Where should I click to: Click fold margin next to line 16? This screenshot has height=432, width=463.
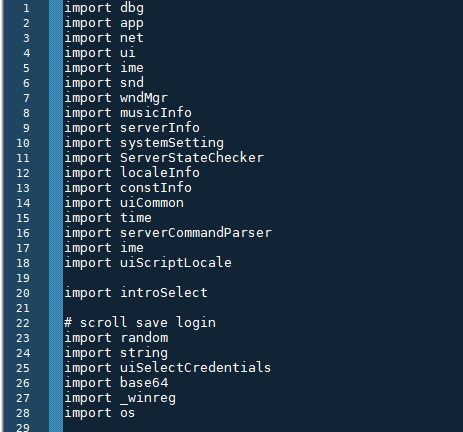pos(56,233)
